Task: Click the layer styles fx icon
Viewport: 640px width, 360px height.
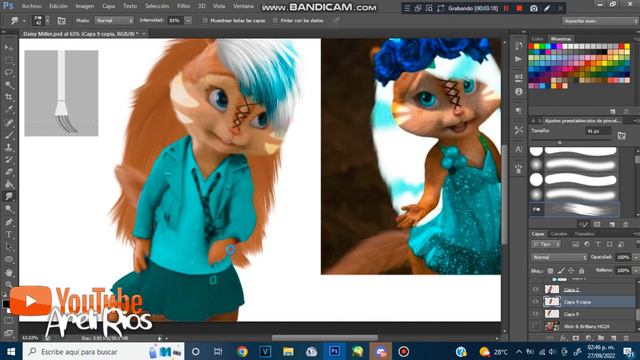Action: [x=564, y=338]
